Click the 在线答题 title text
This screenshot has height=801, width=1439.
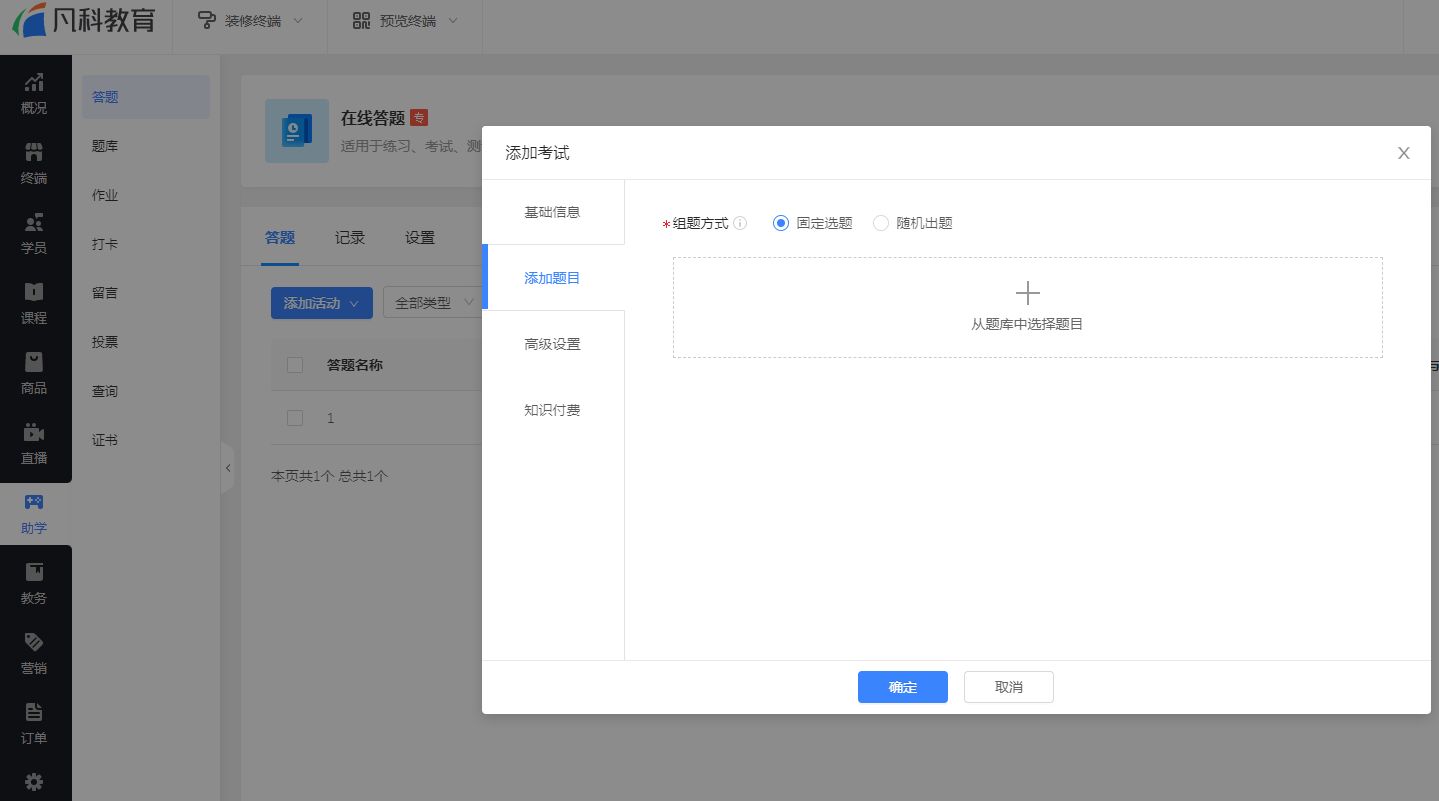pyautogui.click(x=373, y=118)
